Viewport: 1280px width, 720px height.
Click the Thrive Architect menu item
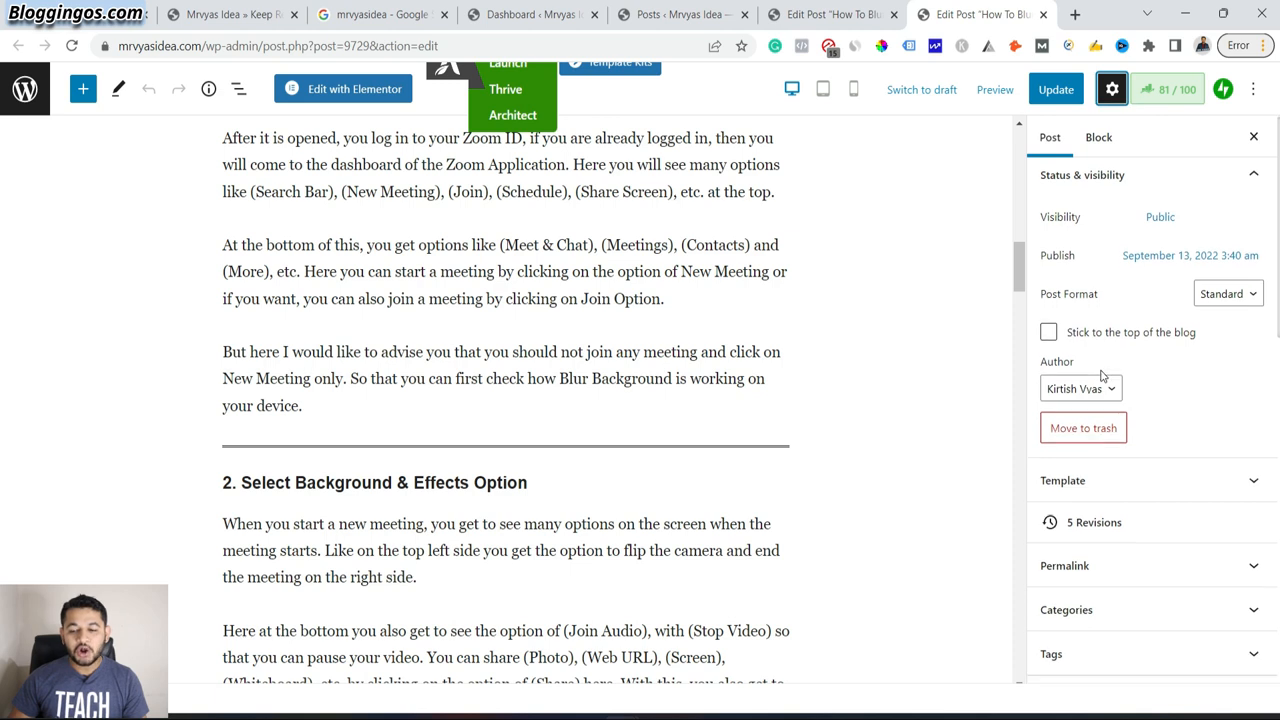(x=513, y=102)
